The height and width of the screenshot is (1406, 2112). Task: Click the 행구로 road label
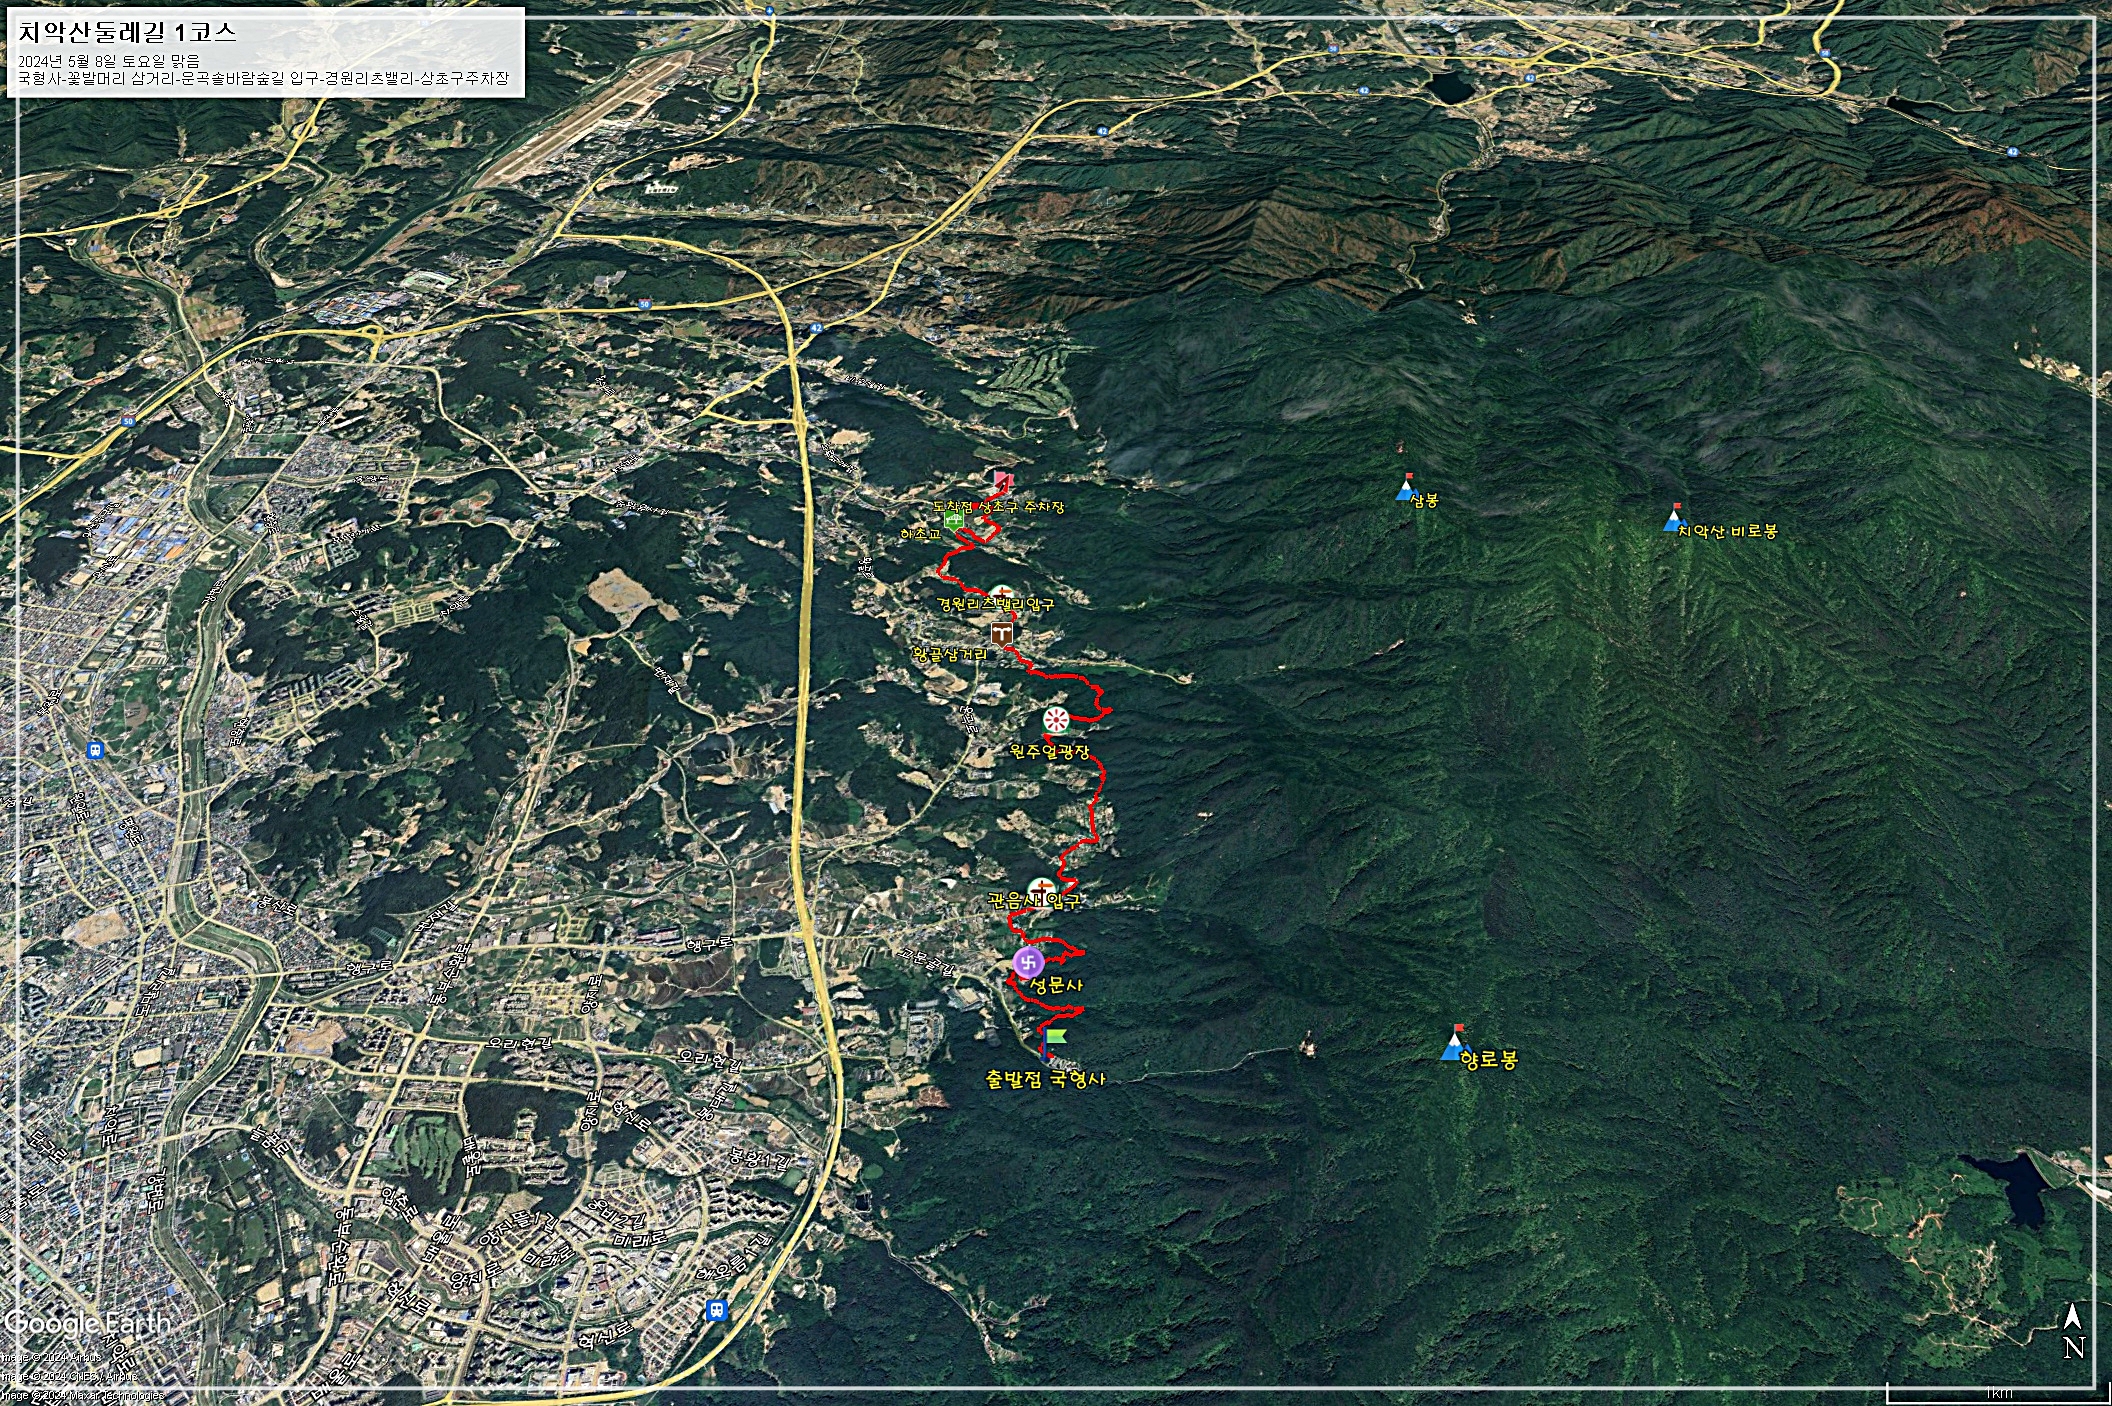tap(709, 943)
